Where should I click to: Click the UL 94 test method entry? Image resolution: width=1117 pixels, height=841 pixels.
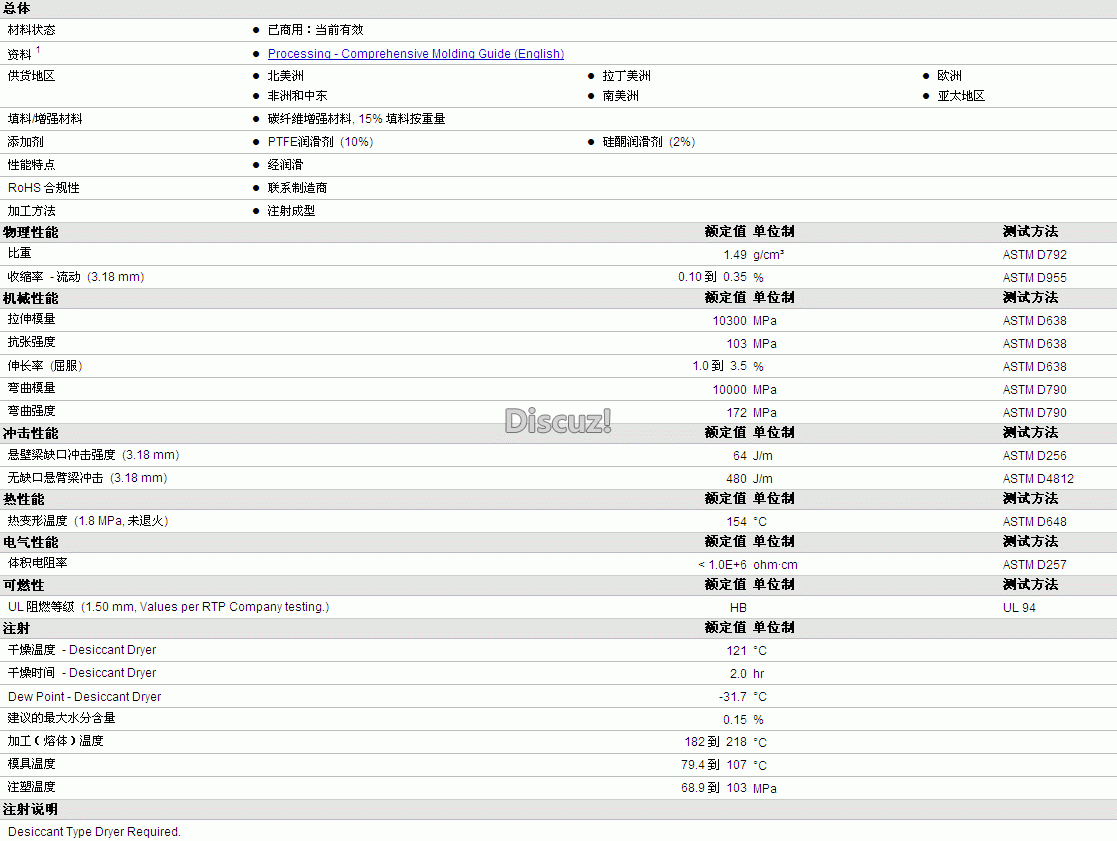(x=1019, y=608)
